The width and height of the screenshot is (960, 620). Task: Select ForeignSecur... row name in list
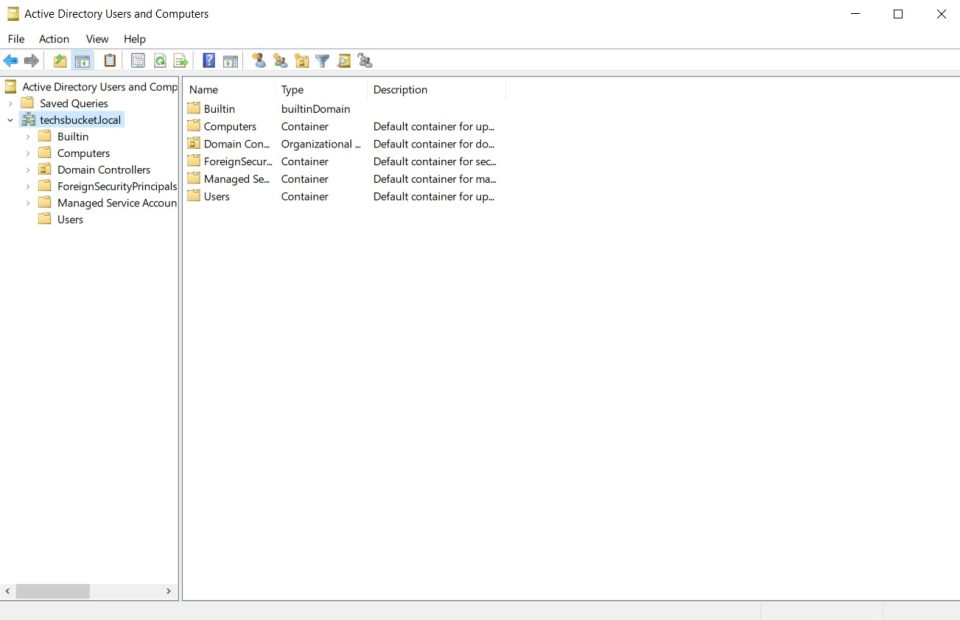point(238,162)
